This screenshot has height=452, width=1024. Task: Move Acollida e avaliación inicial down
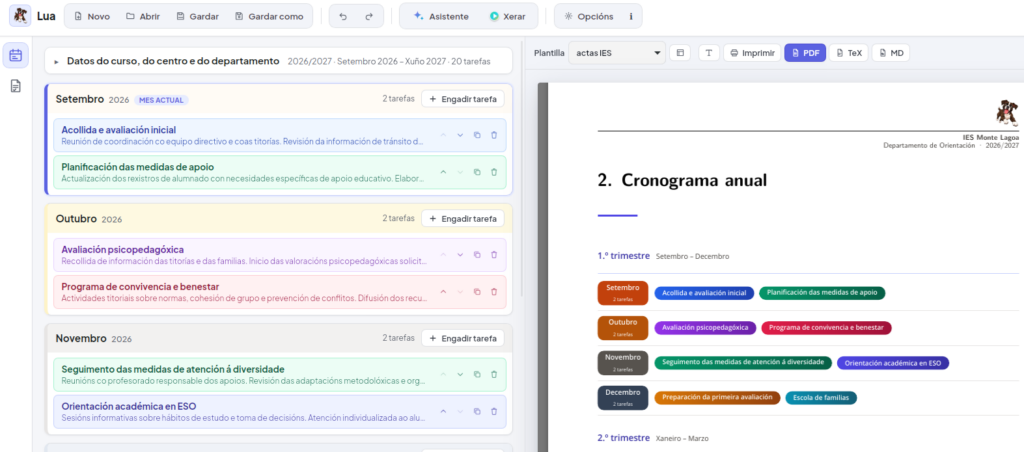coord(460,135)
